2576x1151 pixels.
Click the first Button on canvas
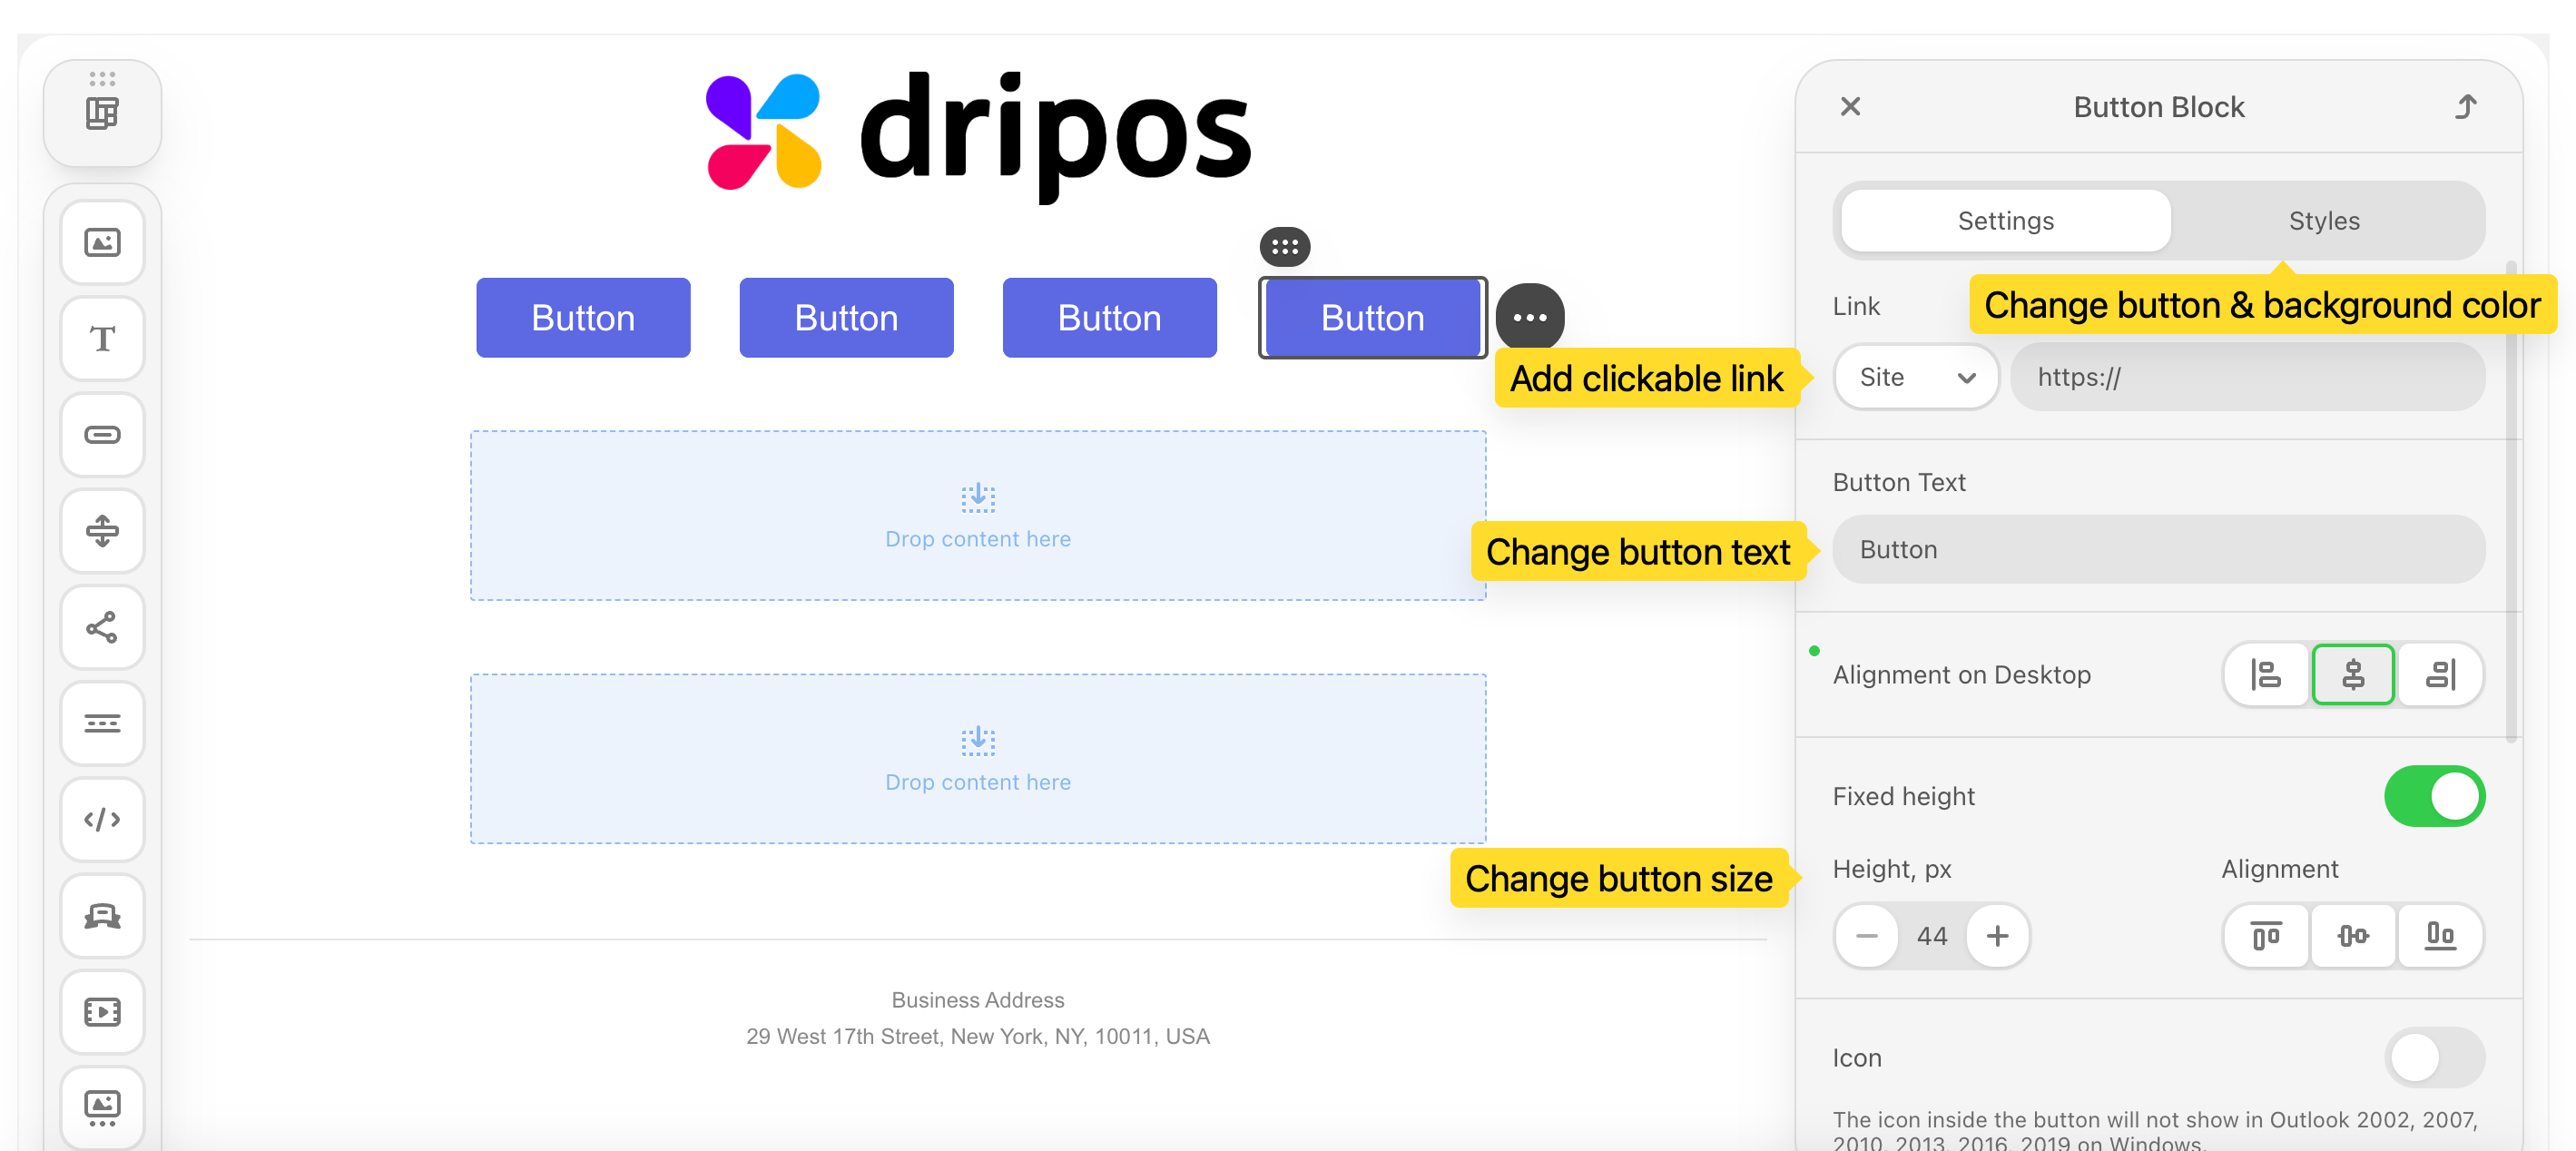[x=583, y=318]
